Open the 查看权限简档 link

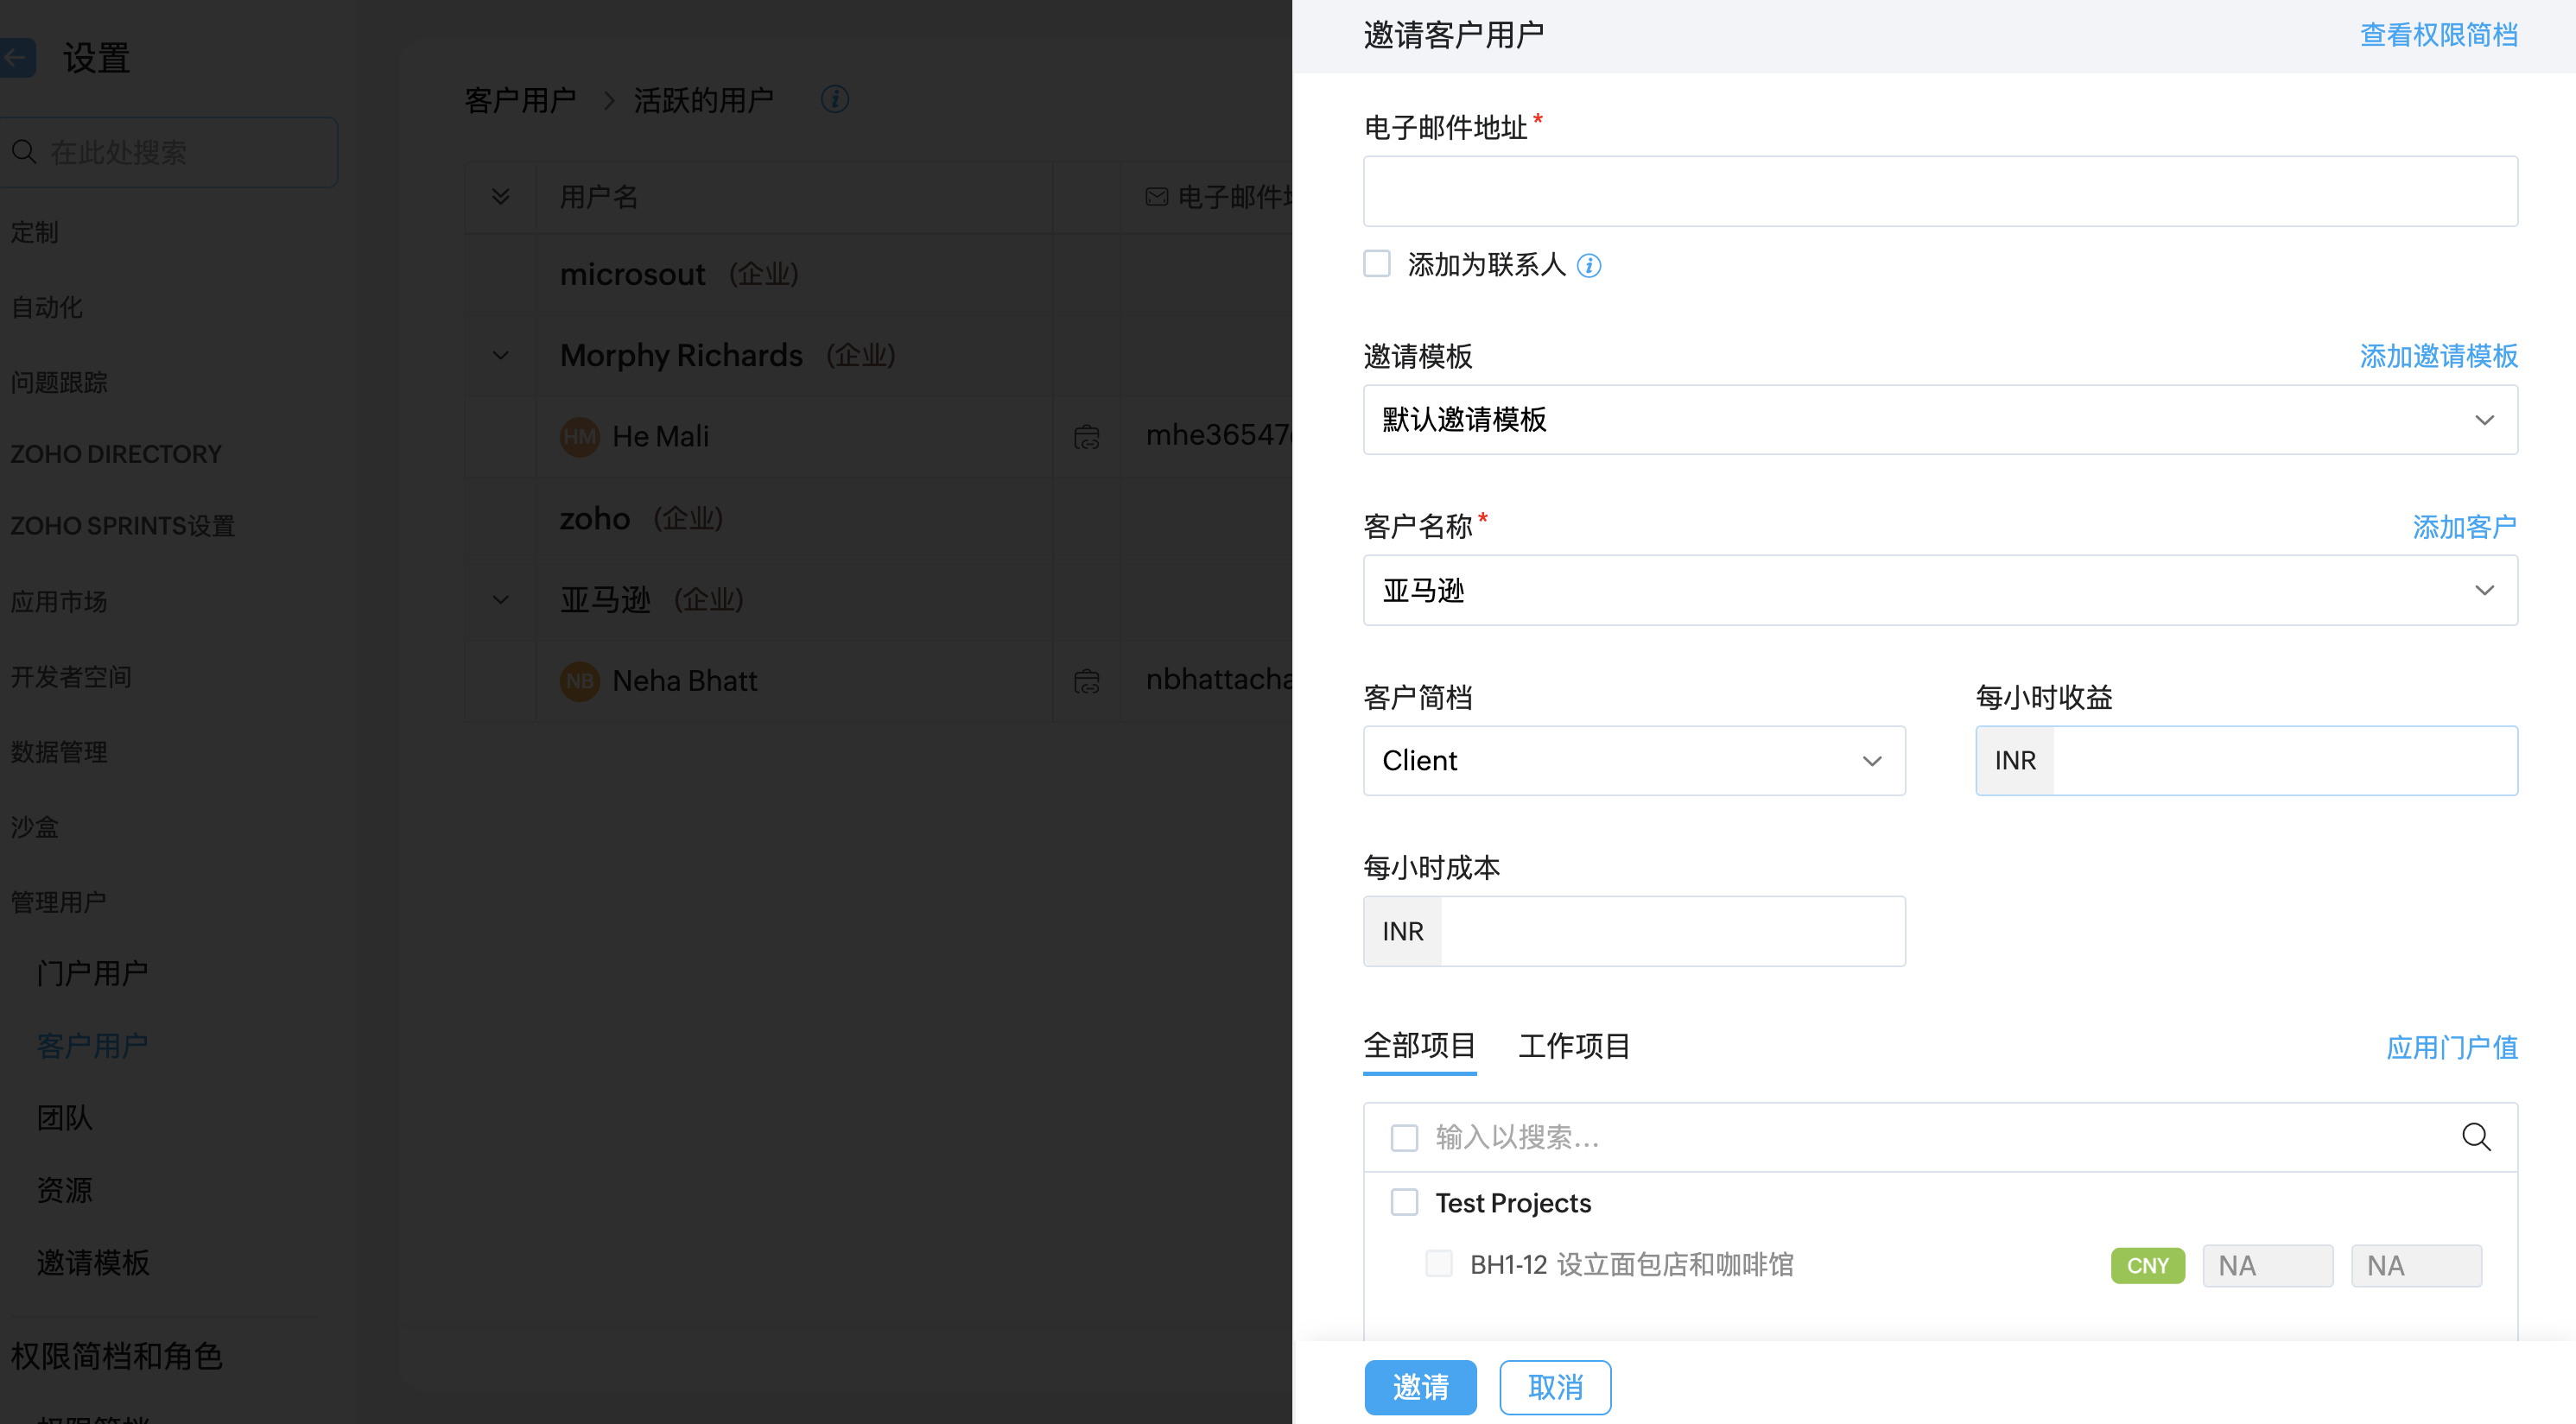point(2438,35)
